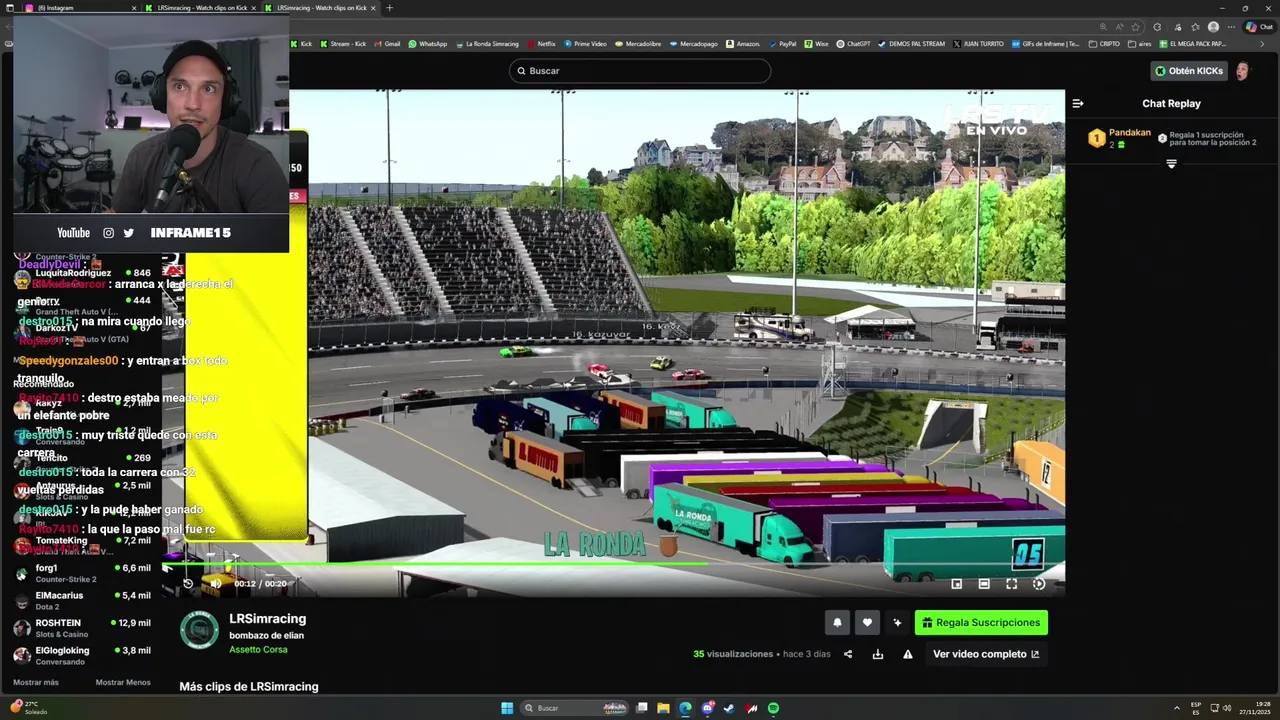Open LRSimracing channel name link
This screenshot has width=1280, height=720.
tap(268, 619)
